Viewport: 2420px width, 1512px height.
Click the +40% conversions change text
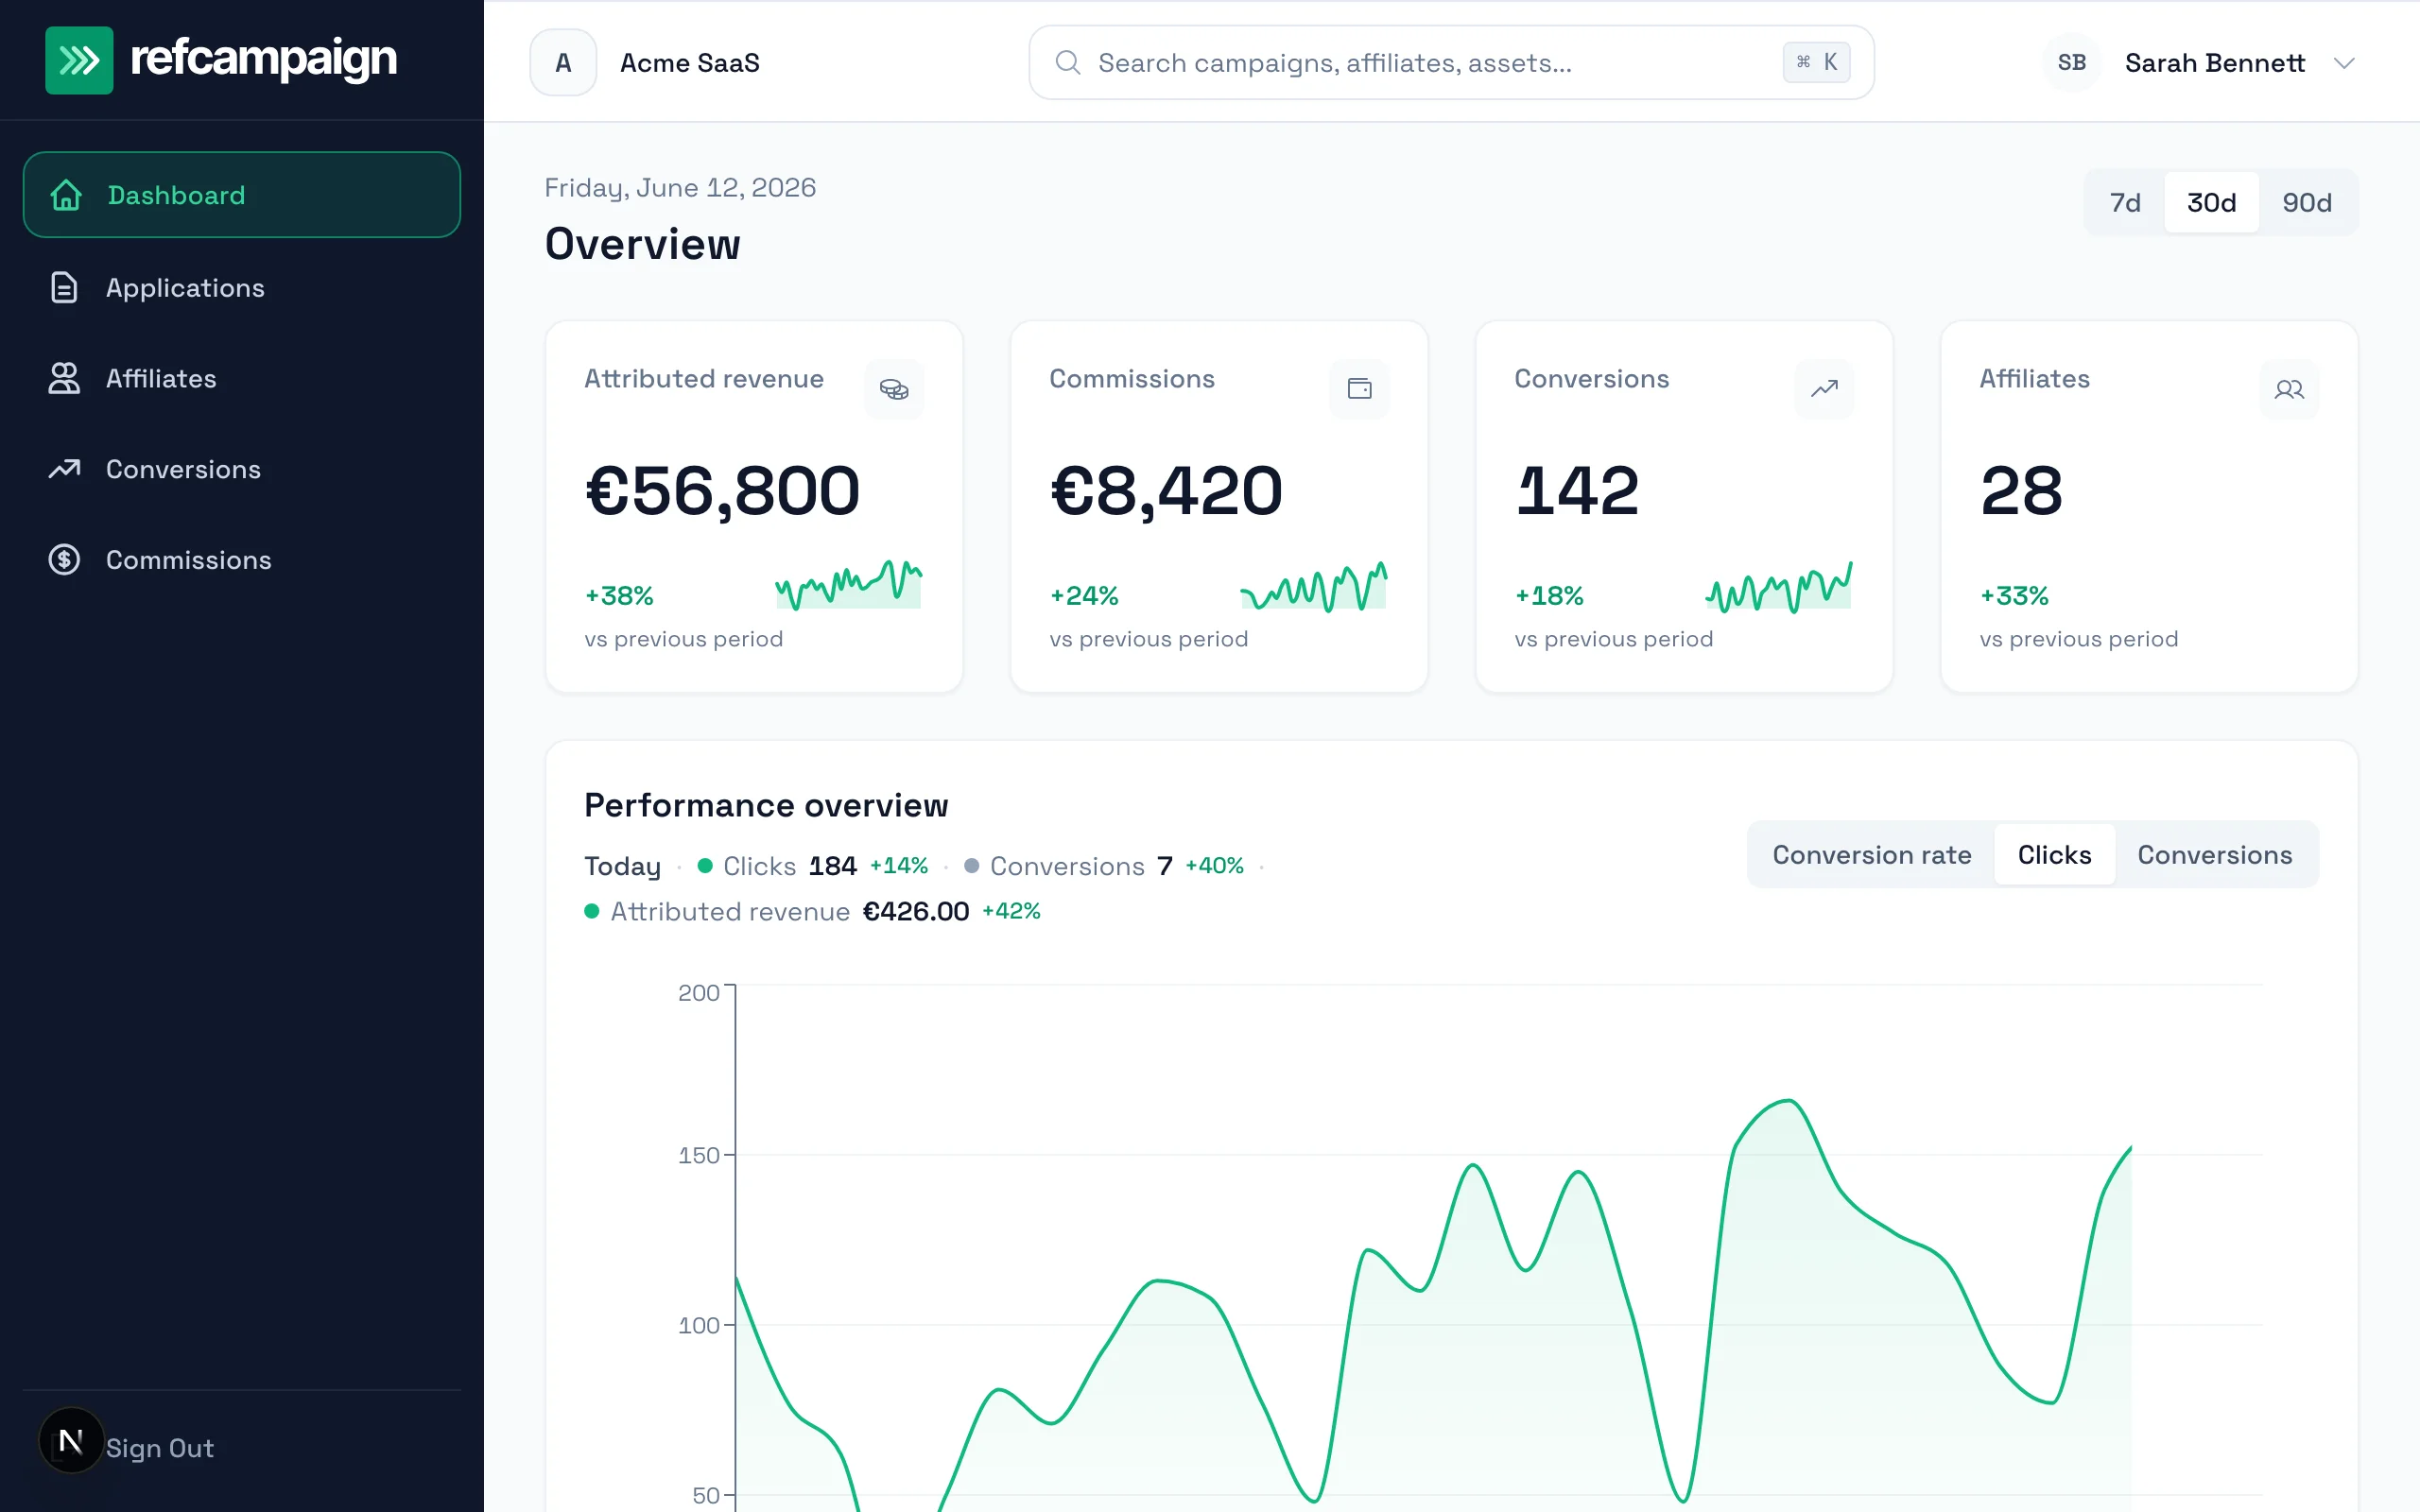tap(1214, 866)
